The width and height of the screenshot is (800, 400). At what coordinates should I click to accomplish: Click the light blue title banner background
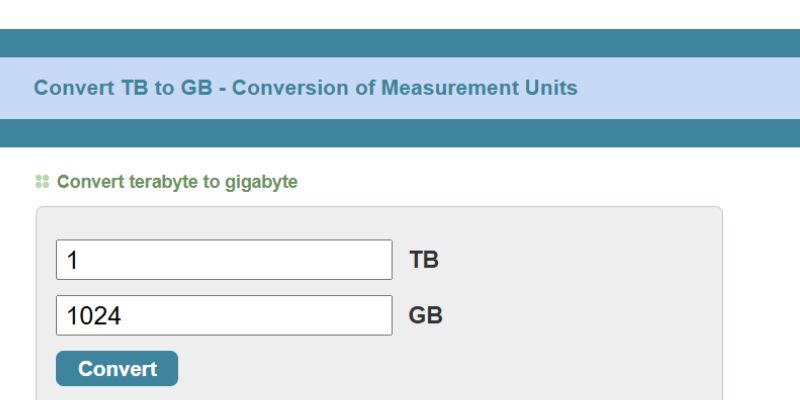[690, 88]
